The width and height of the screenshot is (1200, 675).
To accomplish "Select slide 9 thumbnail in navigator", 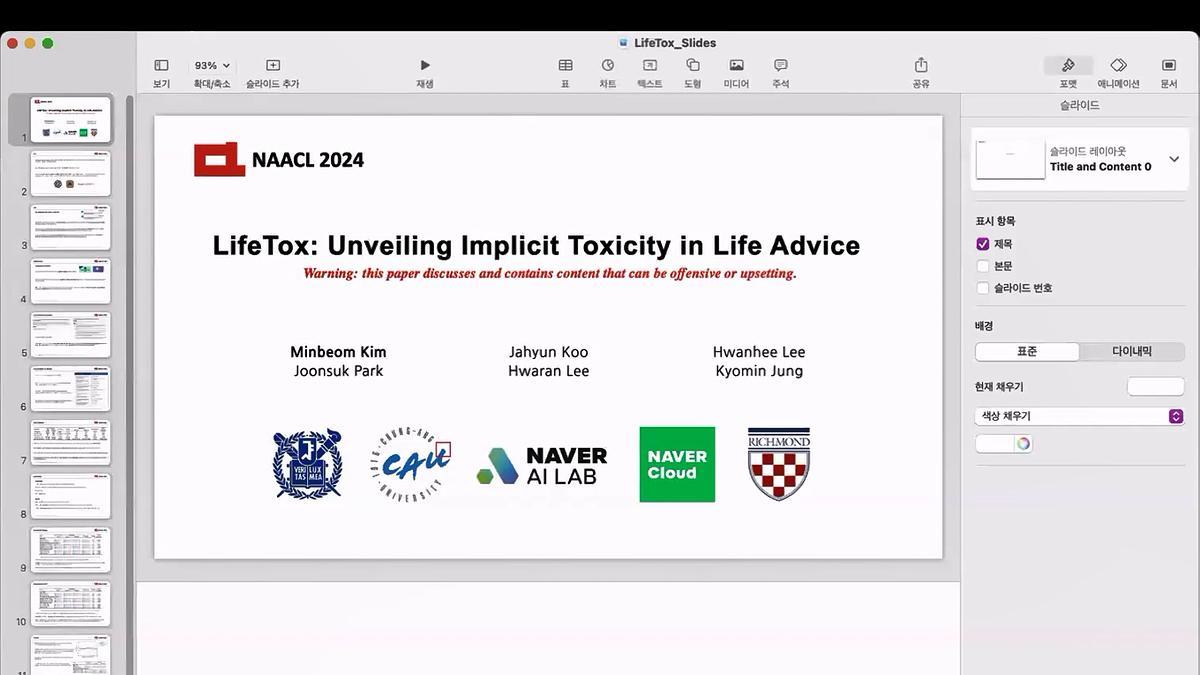I will click(x=70, y=550).
